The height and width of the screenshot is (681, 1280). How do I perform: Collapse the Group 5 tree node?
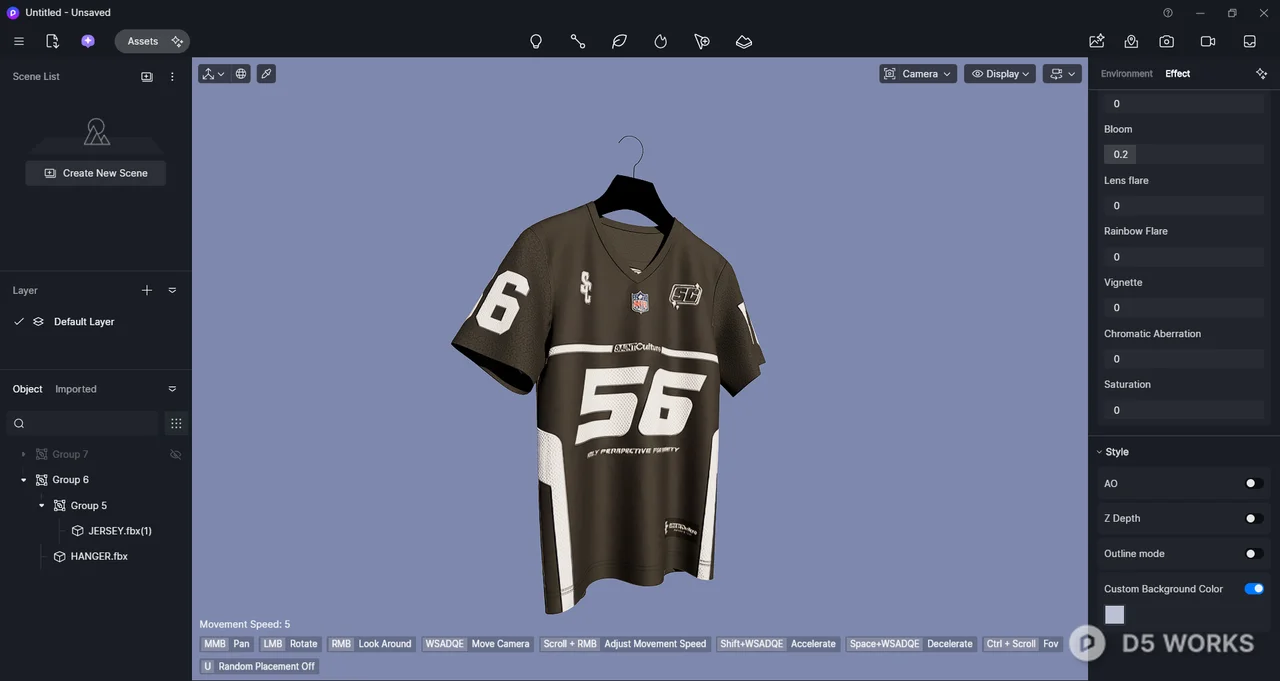pyautogui.click(x=41, y=506)
